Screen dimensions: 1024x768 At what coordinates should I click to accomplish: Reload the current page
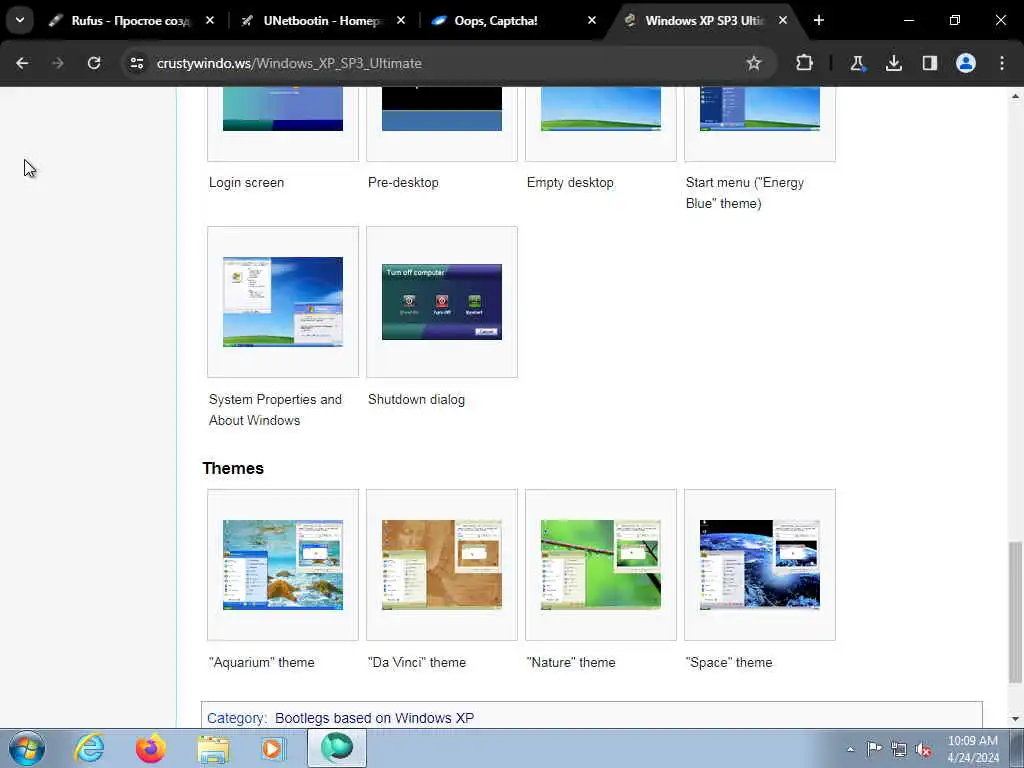tap(94, 63)
